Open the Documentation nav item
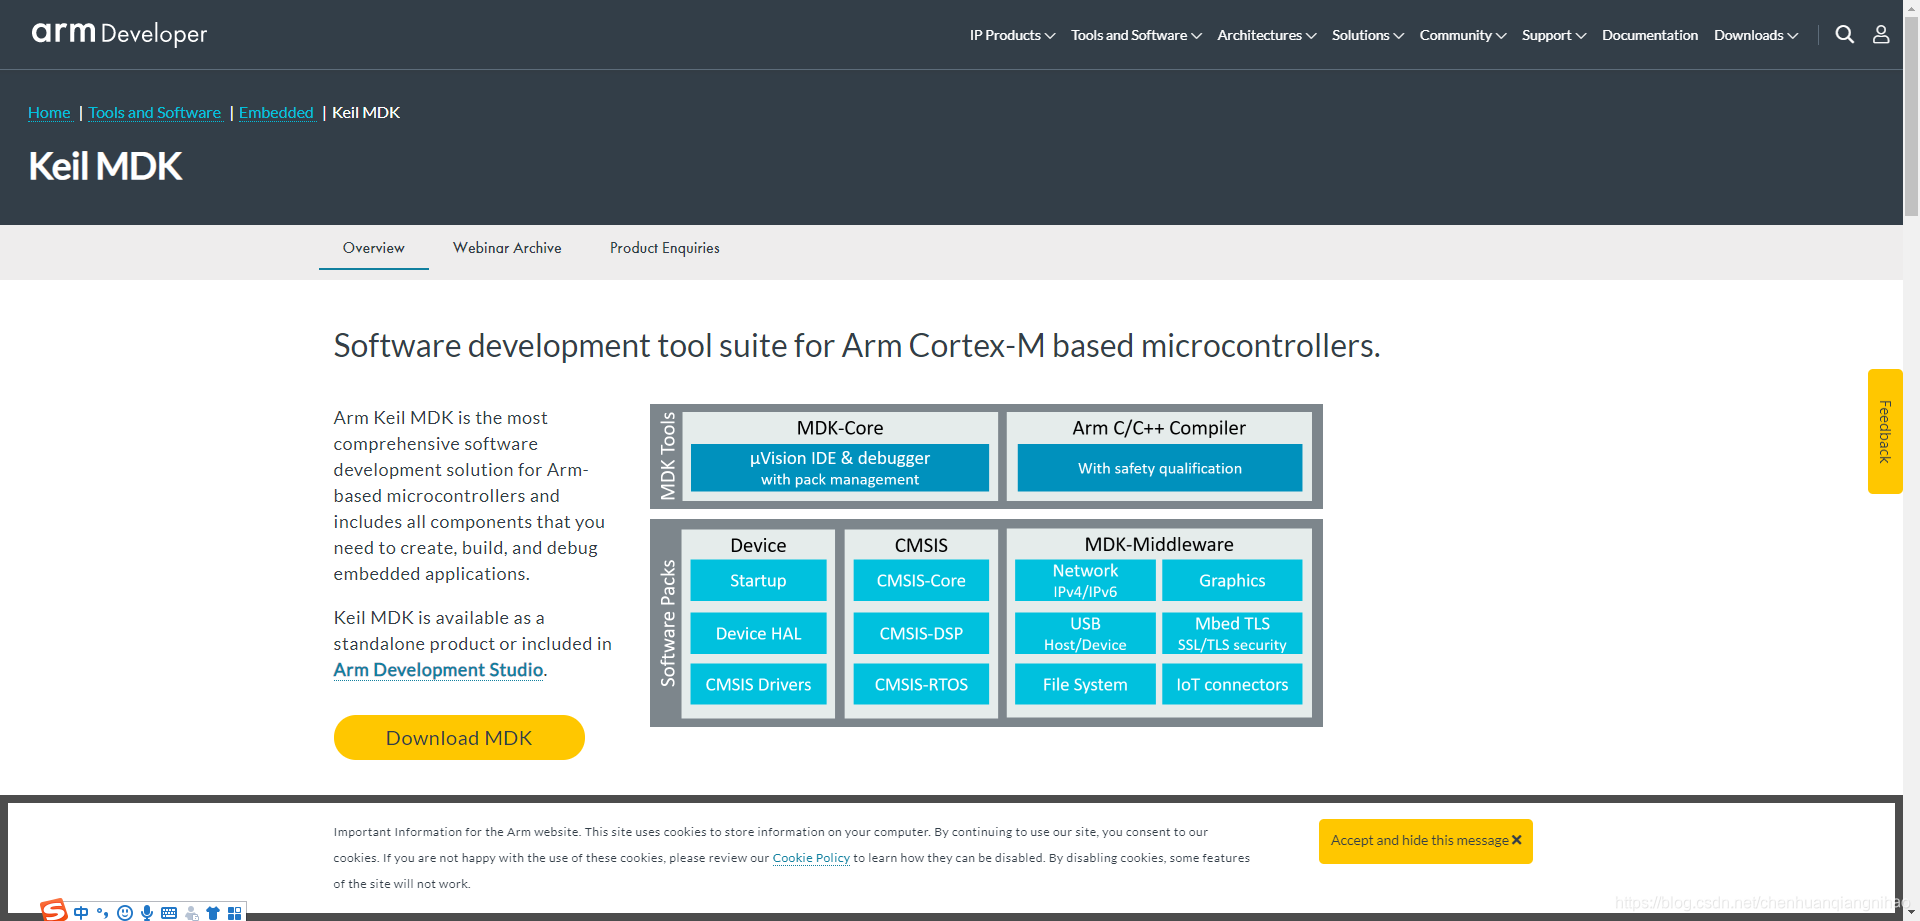The width and height of the screenshot is (1920, 921). tap(1649, 35)
